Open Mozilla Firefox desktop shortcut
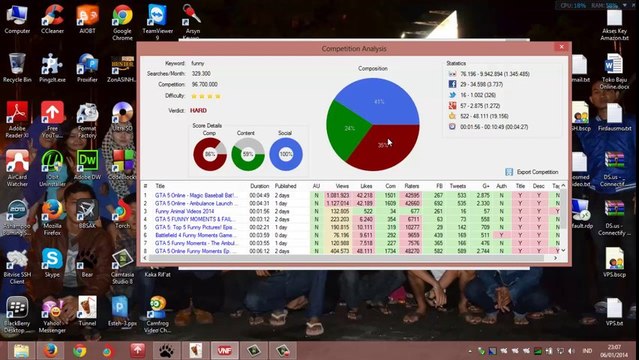The image size is (639, 360). click(x=52, y=218)
